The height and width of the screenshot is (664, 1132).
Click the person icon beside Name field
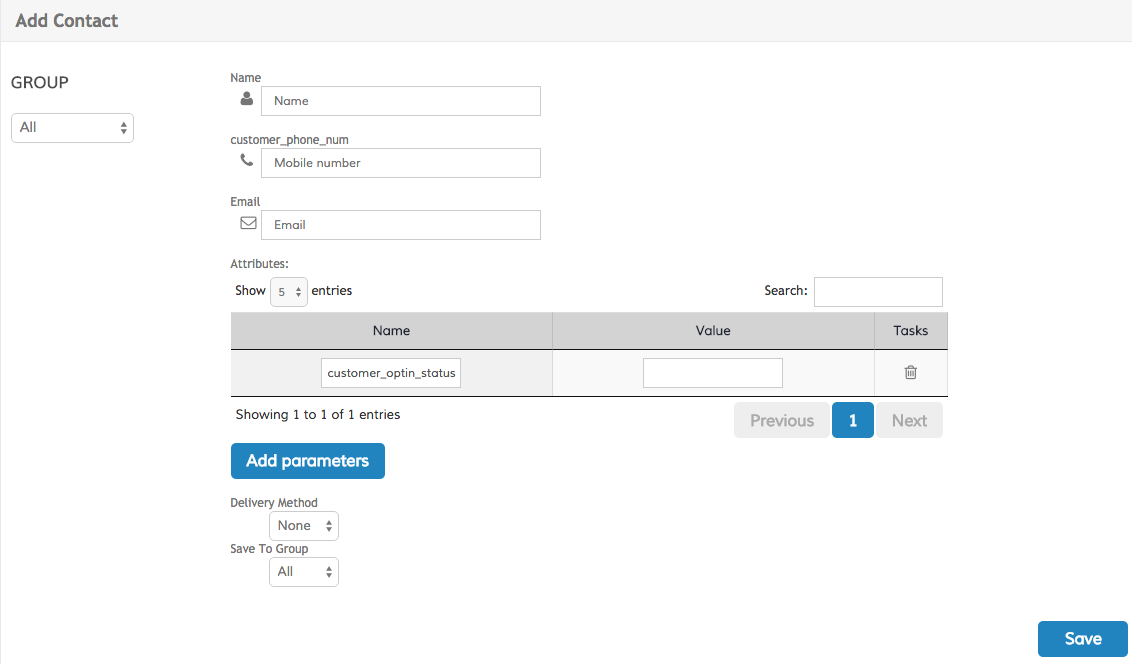coord(247,100)
